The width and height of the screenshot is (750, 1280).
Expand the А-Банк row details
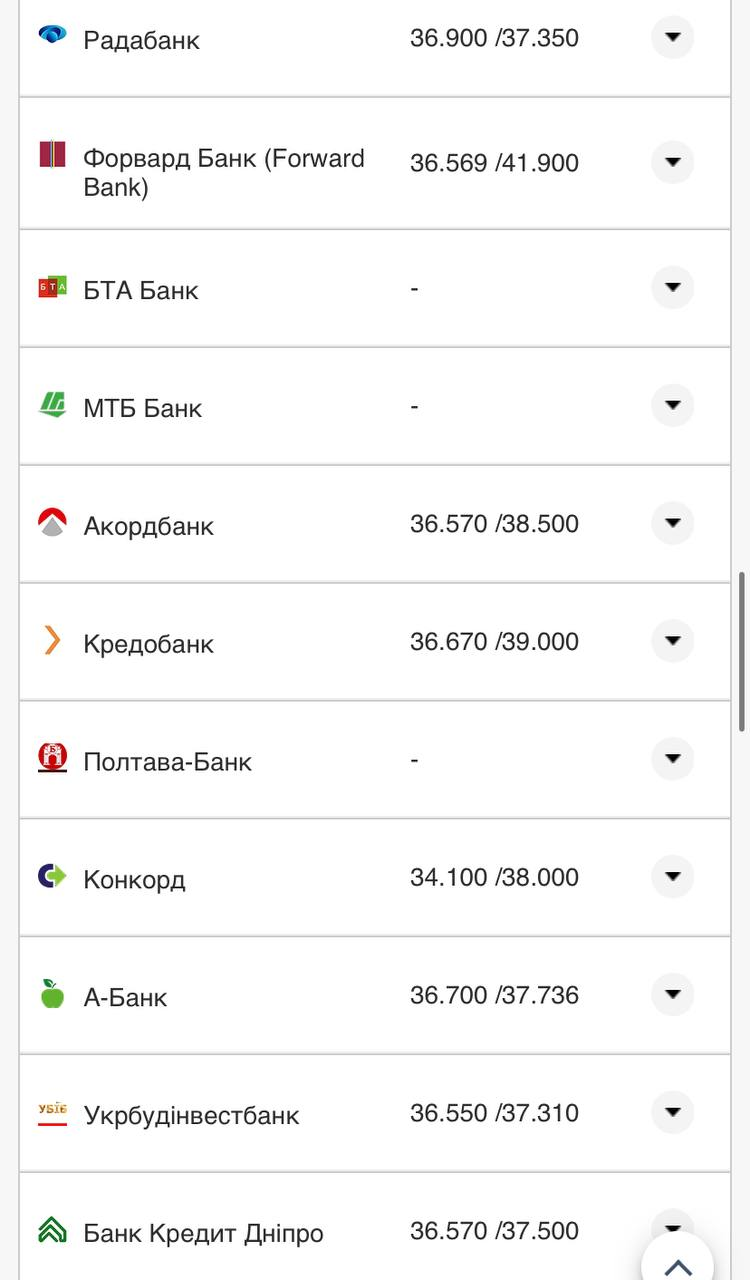pyautogui.click(x=672, y=995)
